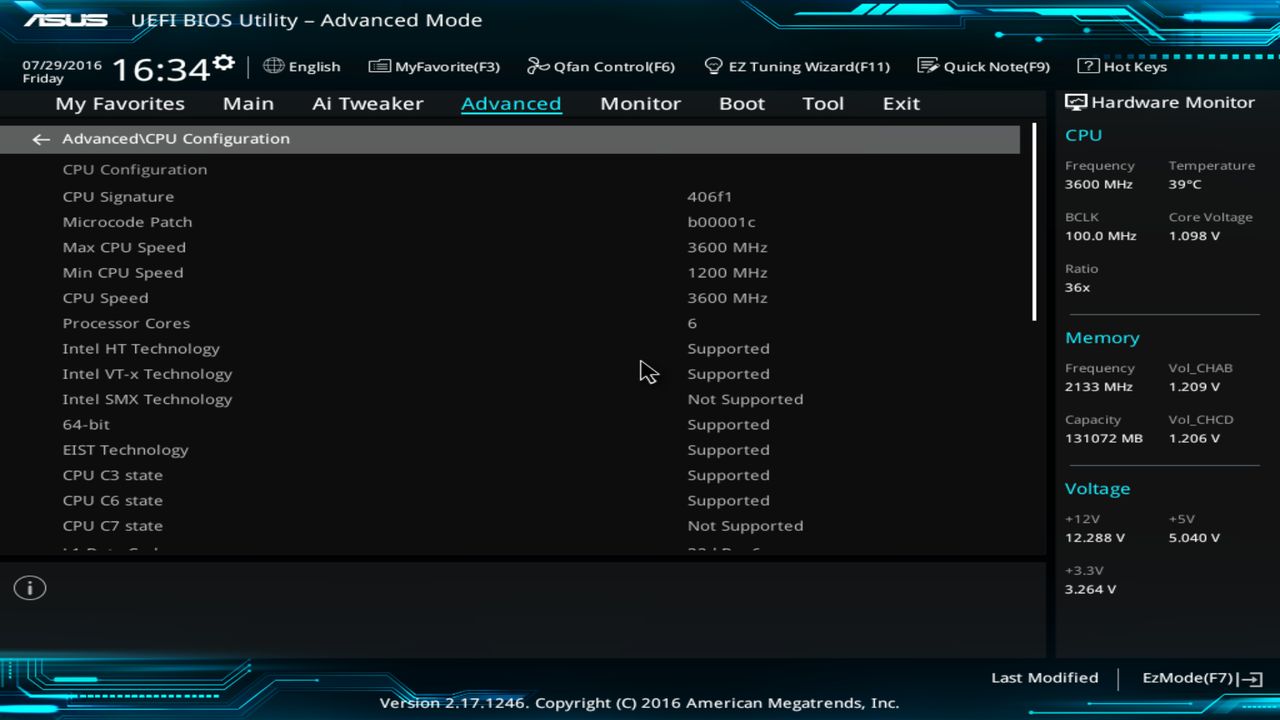This screenshot has height=720, width=1280.
Task: Switch to EzMode with the F7 button
Action: click(1201, 677)
